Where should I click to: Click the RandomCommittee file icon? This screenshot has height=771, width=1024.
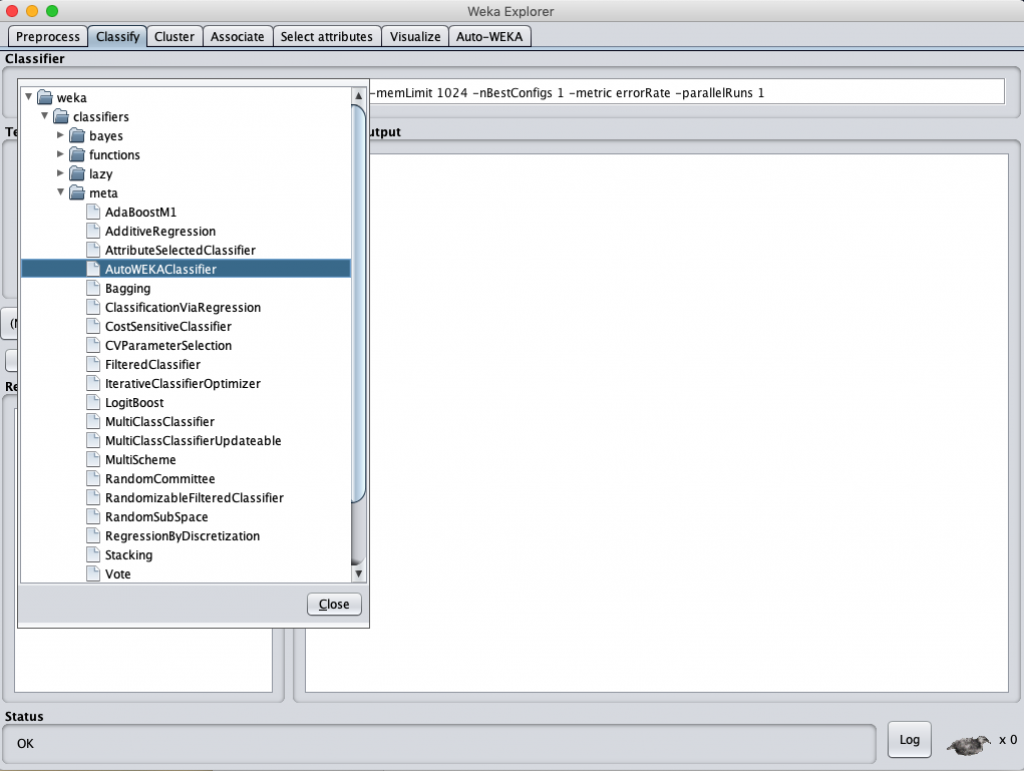pyautogui.click(x=93, y=478)
